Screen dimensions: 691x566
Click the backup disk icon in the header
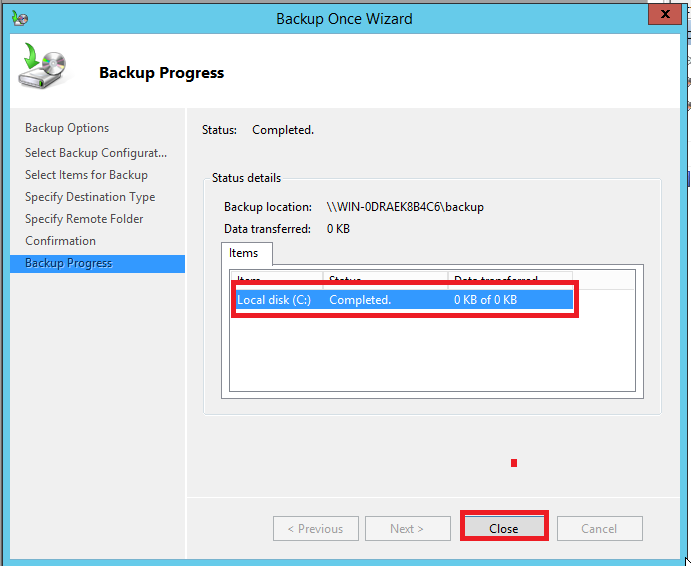43,66
